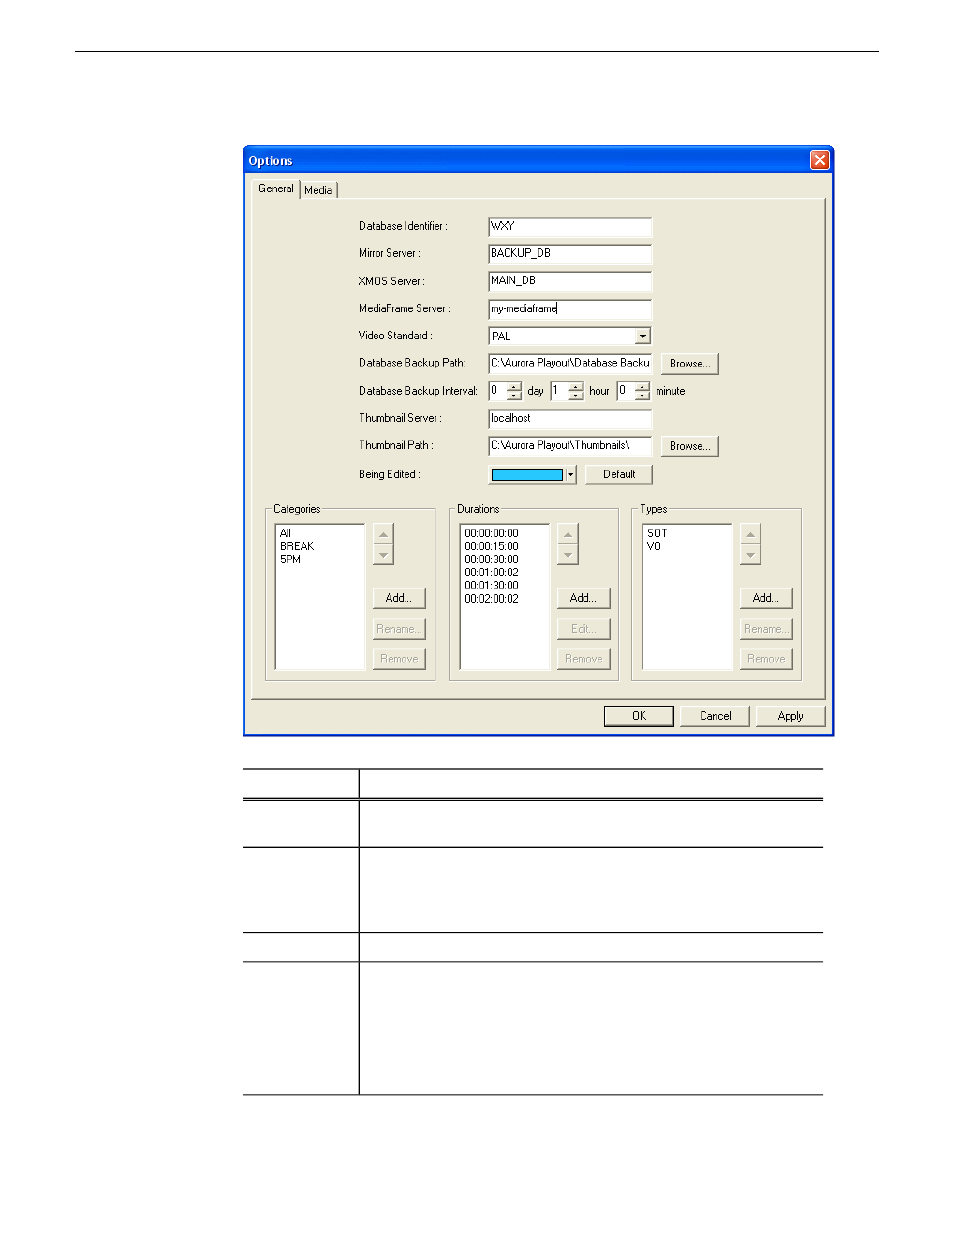
Task: Add a new duration
Action: 583,598
